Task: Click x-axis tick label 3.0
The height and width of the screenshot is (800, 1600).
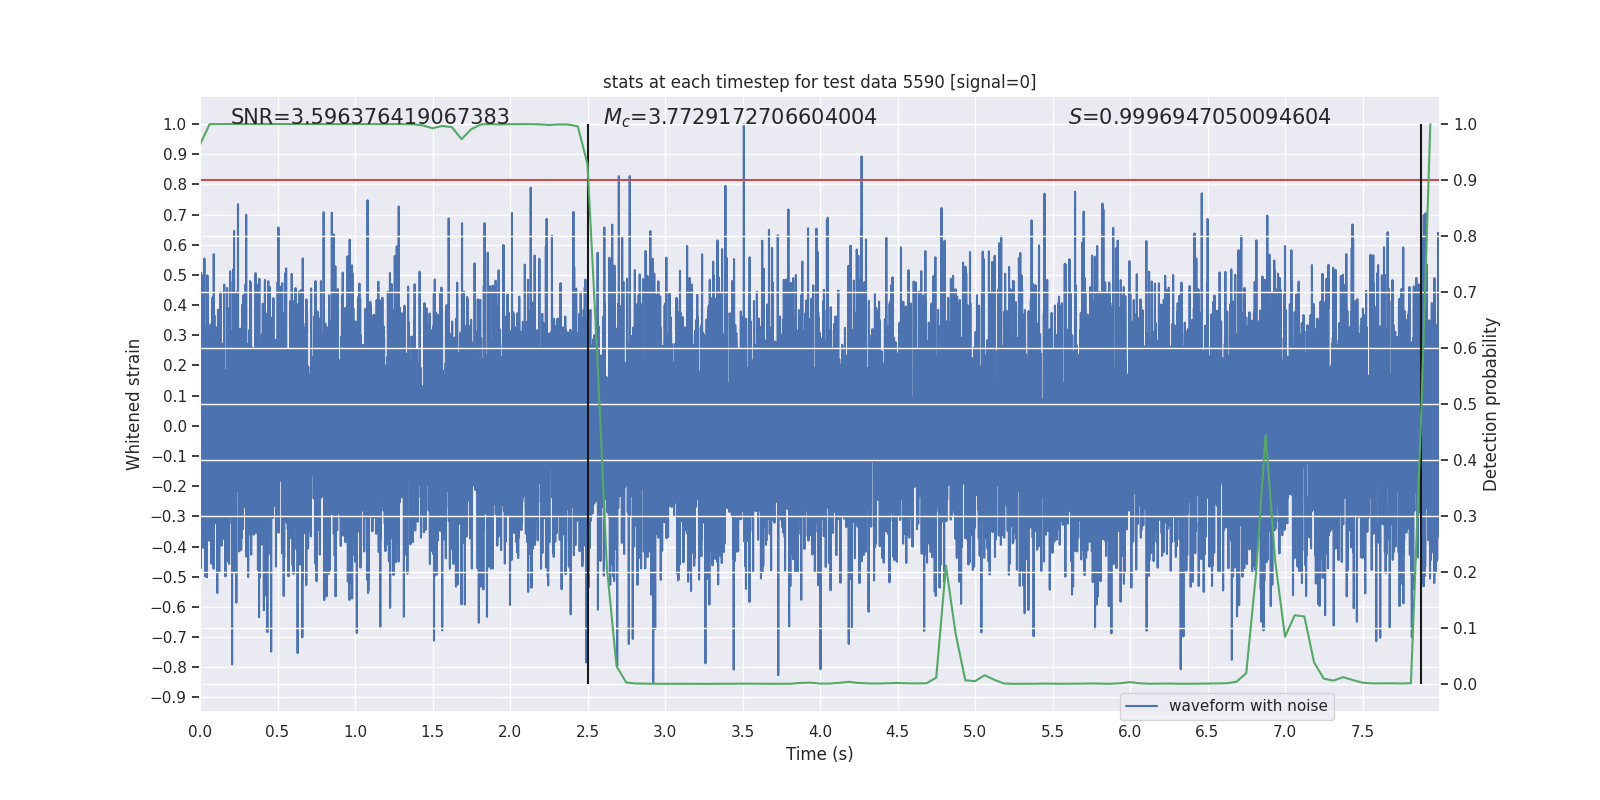Action: coord(665,731)
